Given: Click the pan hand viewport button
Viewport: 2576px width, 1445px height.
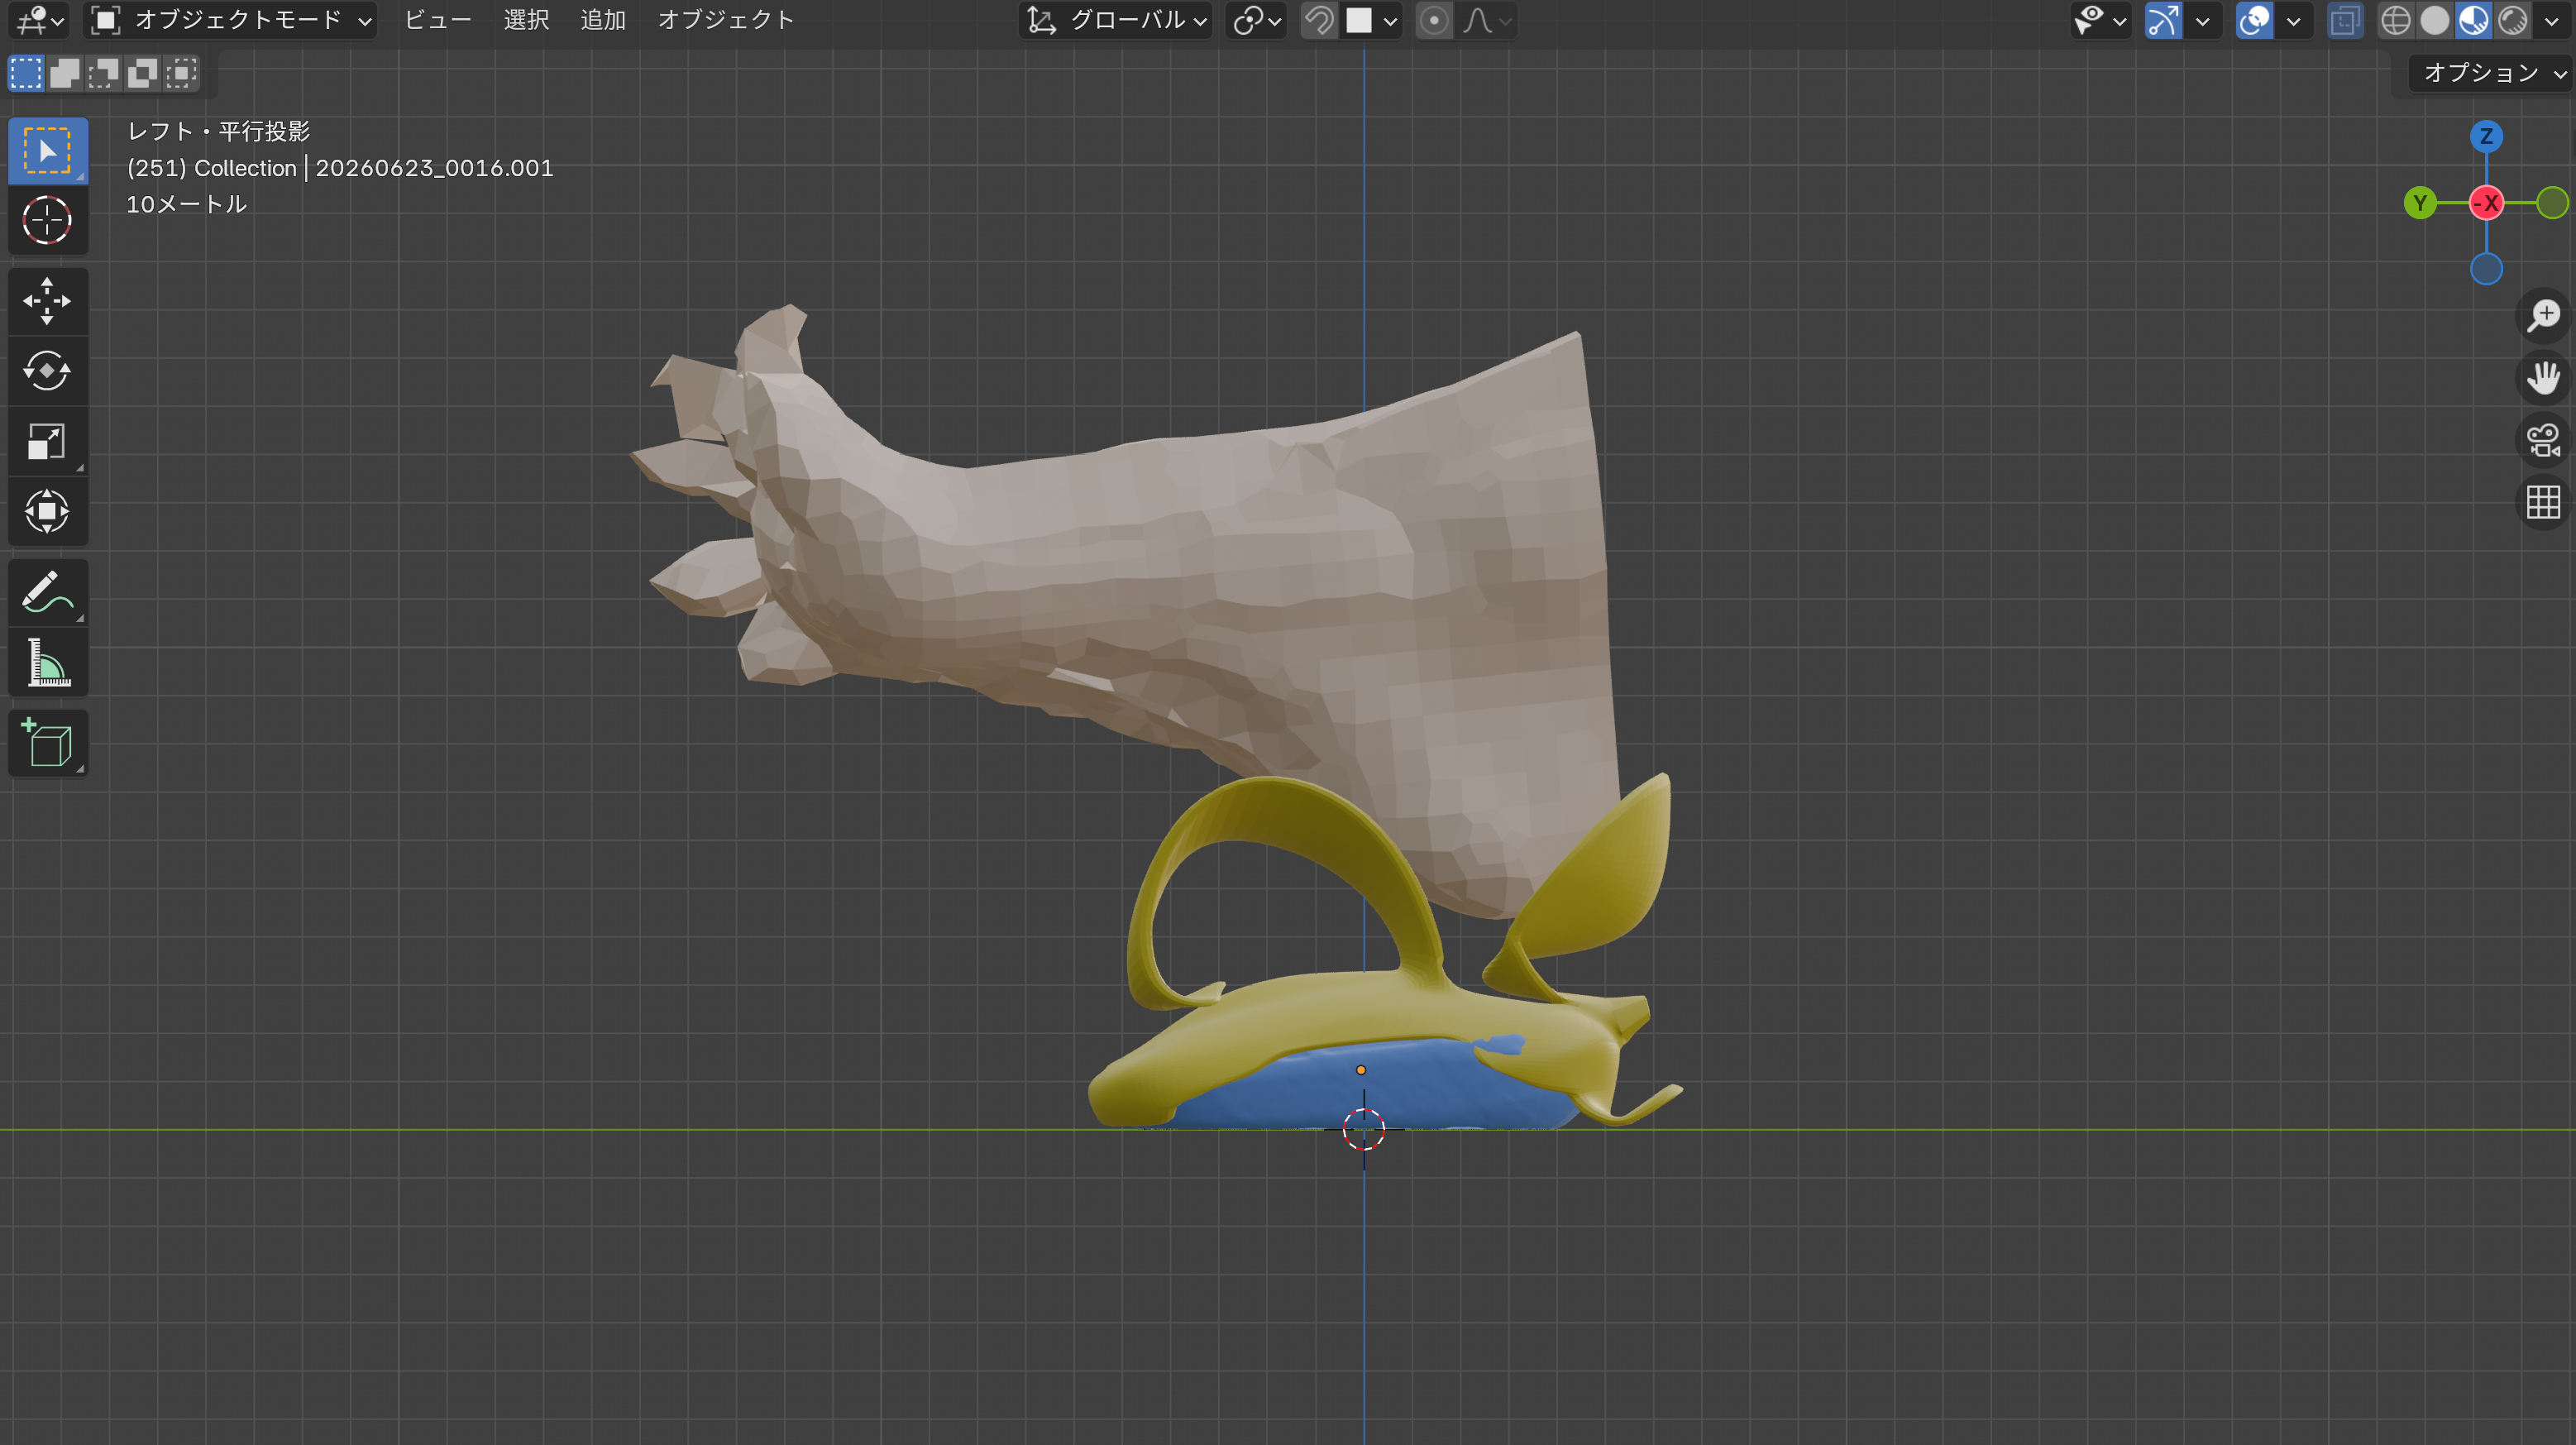Looking at the screenshot, I should [x=2543, y=378].
